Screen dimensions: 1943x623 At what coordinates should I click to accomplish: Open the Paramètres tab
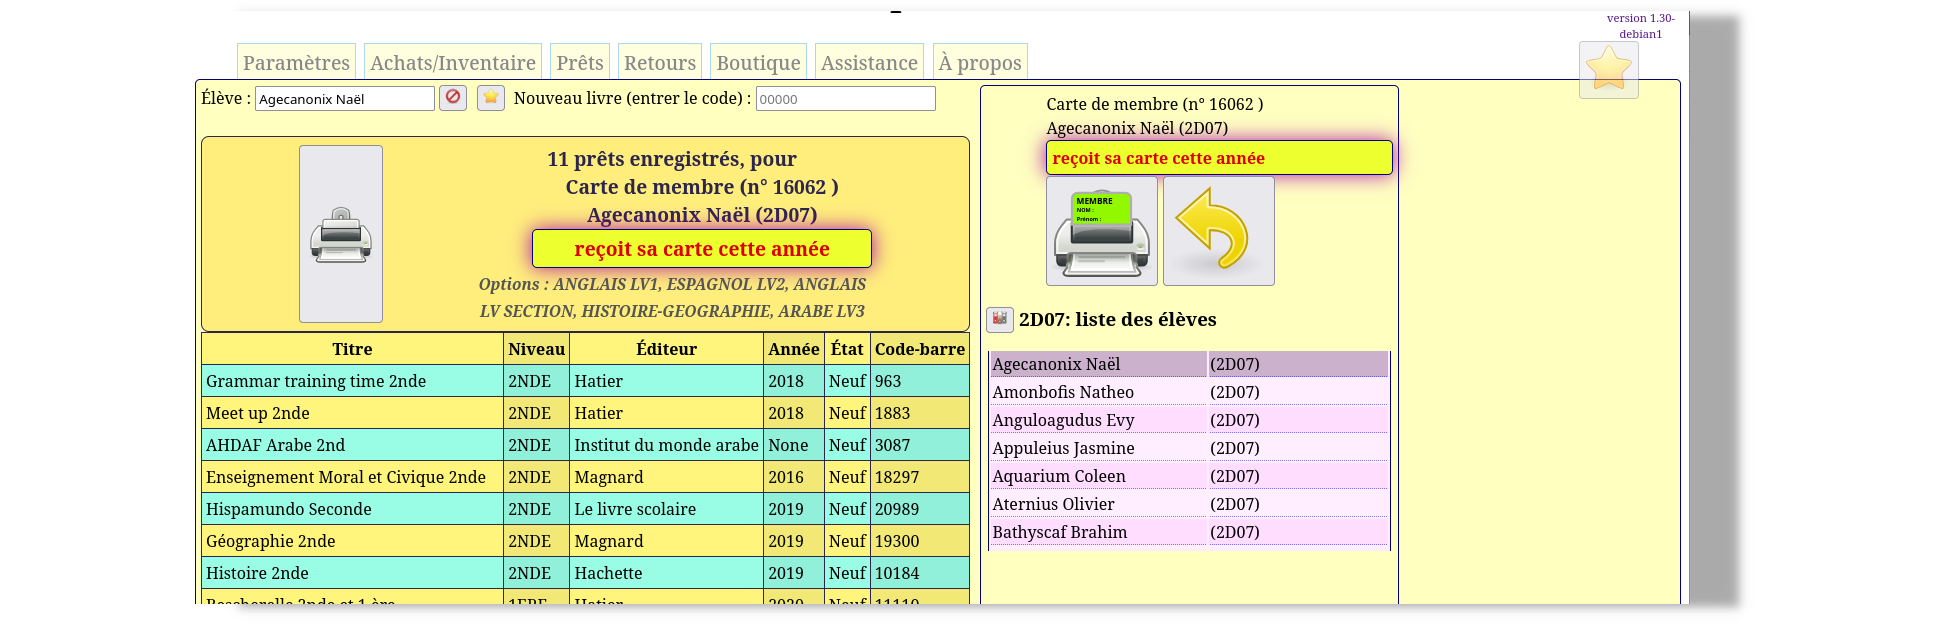pos(296,63)
